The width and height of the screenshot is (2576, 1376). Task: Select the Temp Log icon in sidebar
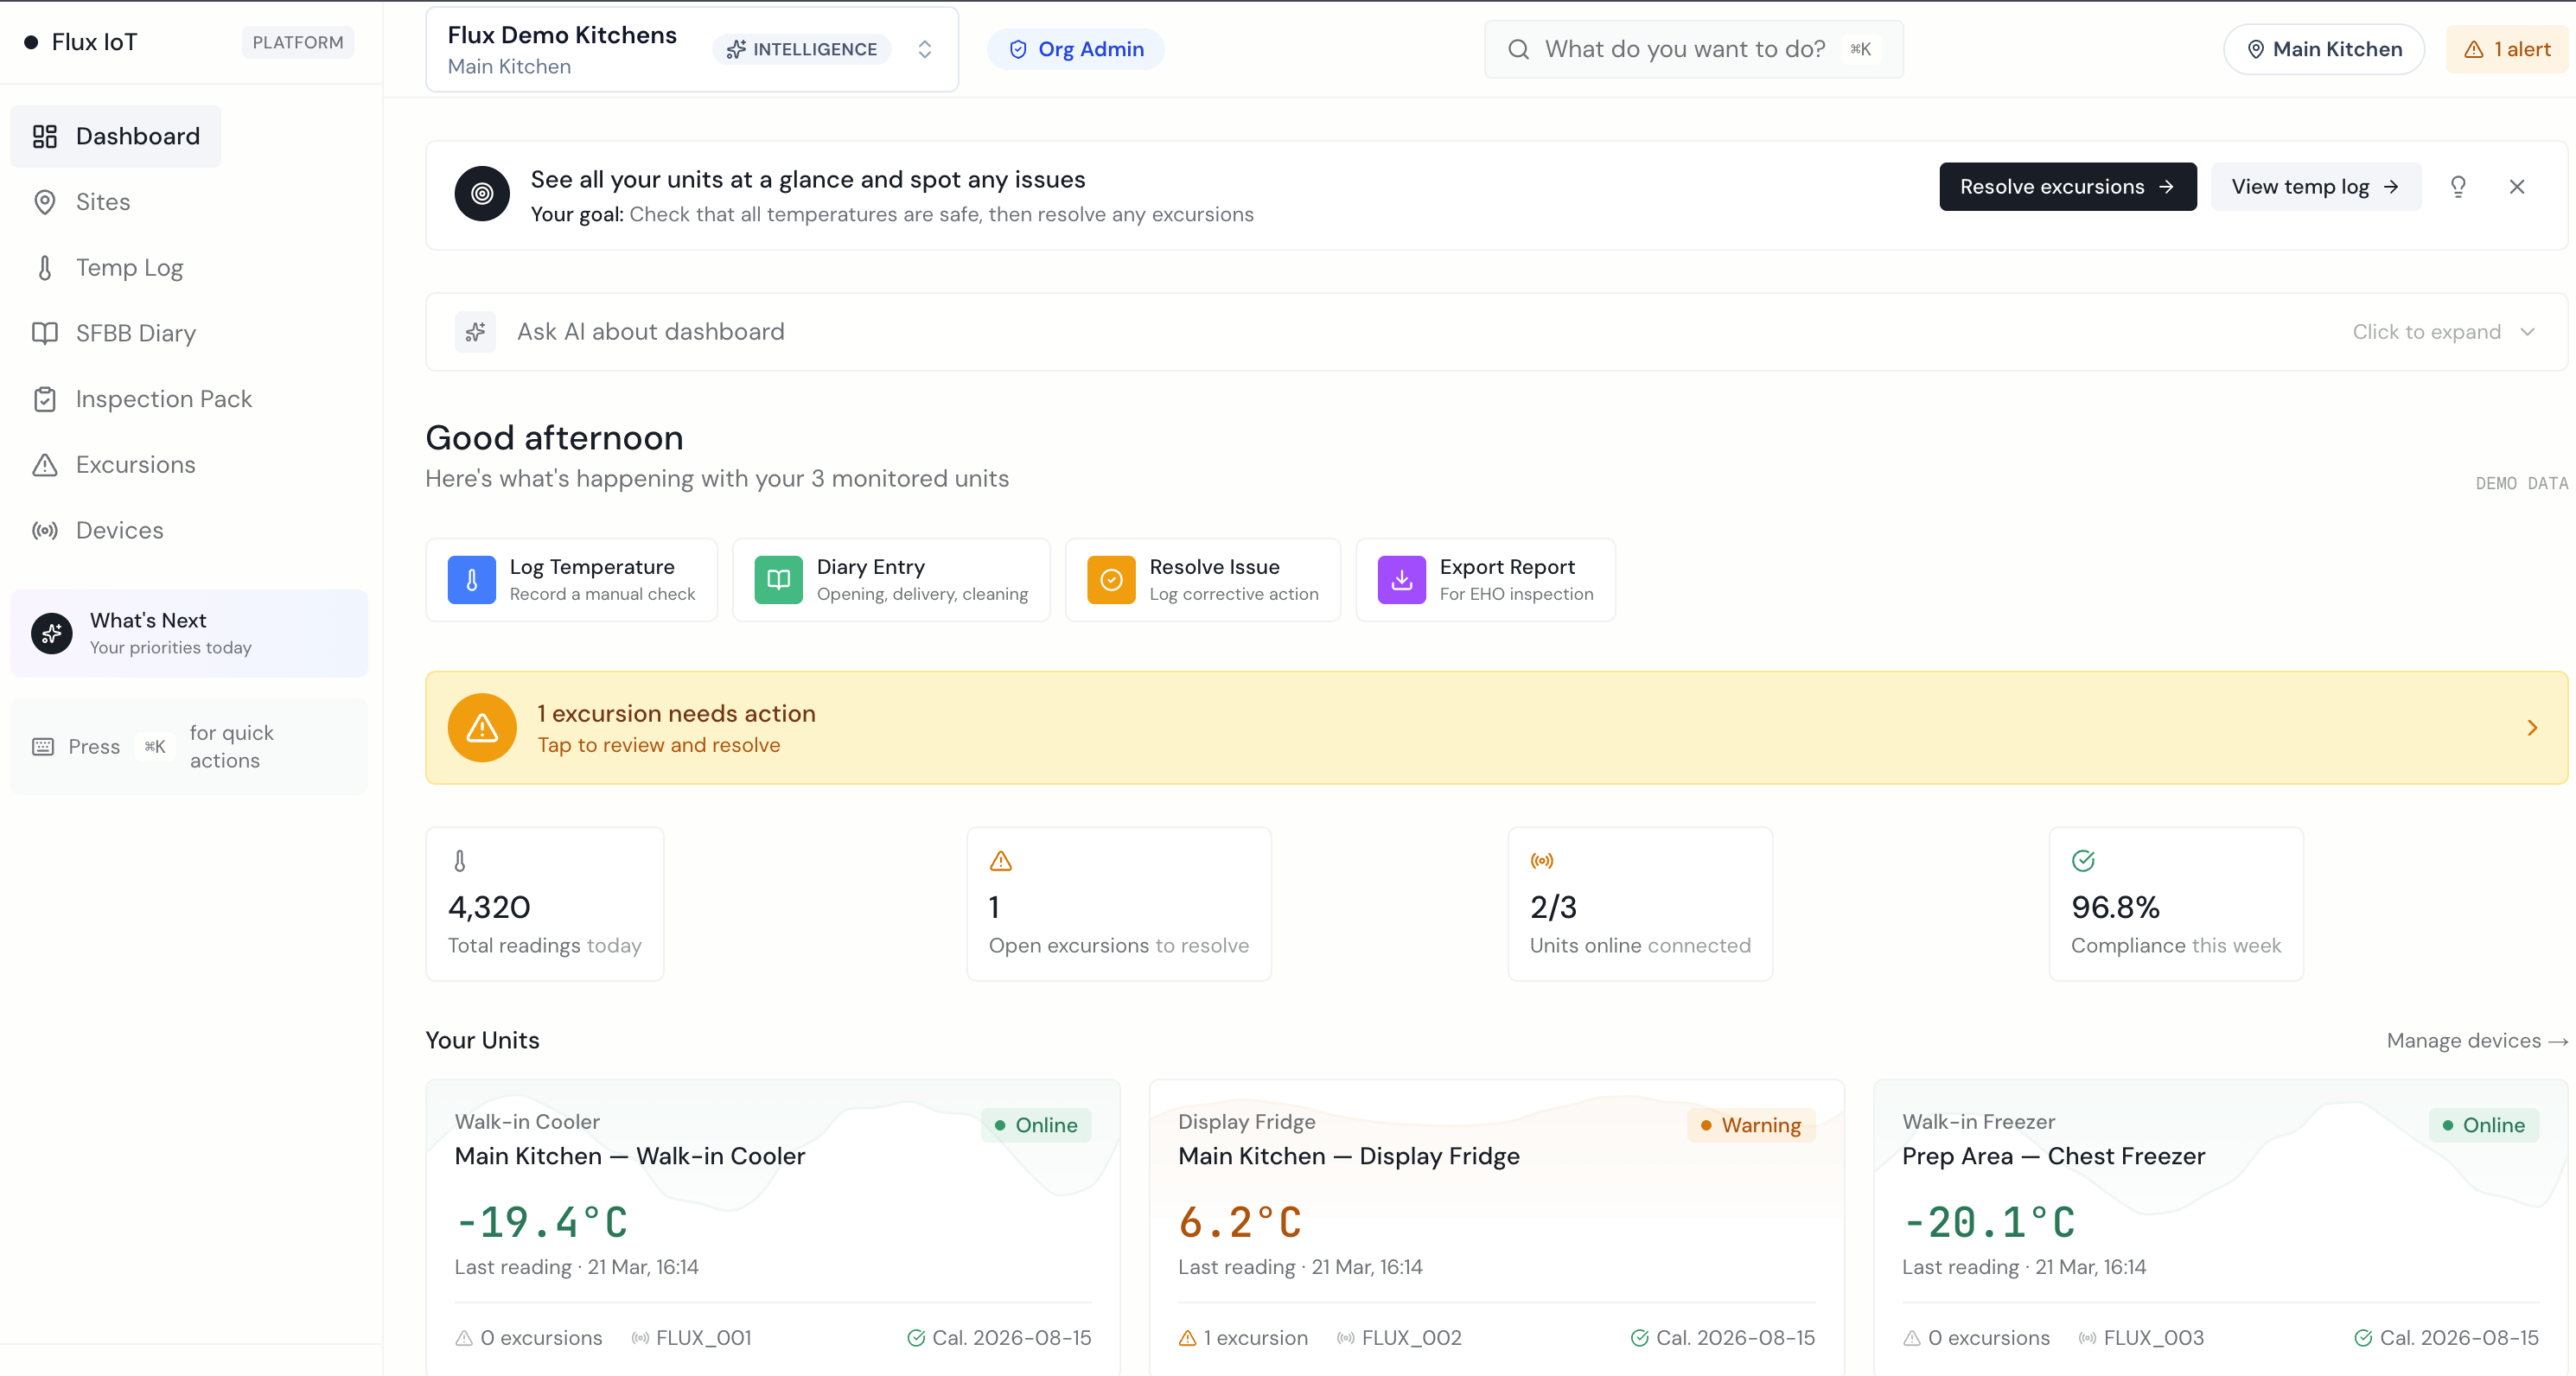[x=45, y=267]
